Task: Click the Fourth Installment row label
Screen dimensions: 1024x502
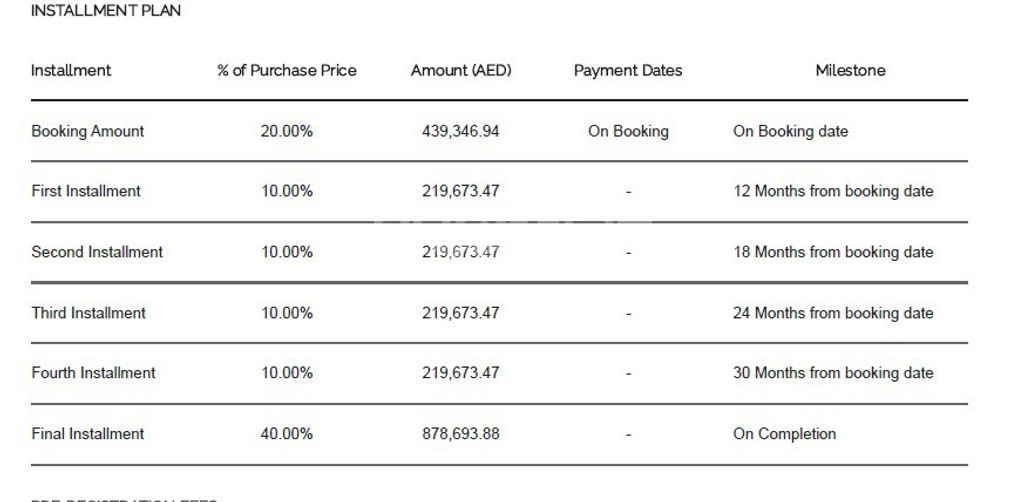Action: (93, 373)
